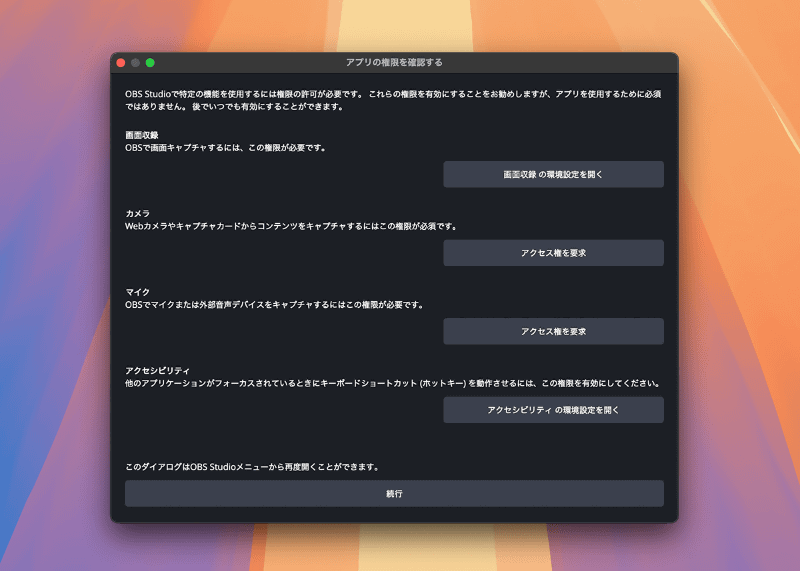Click the マイク section heading
800x571 pixels.
point(138,292)
